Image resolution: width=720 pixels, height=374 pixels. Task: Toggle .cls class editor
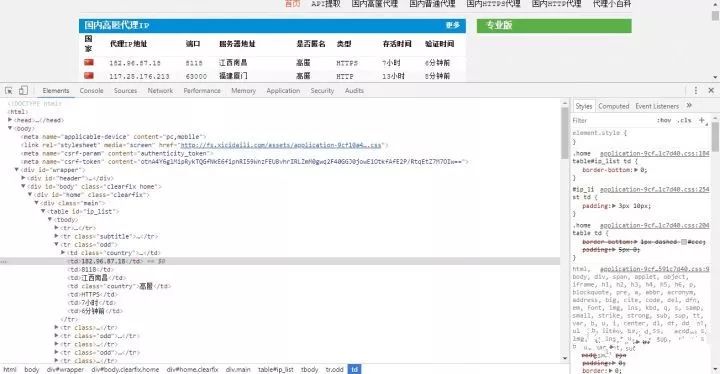pos(685,120)
